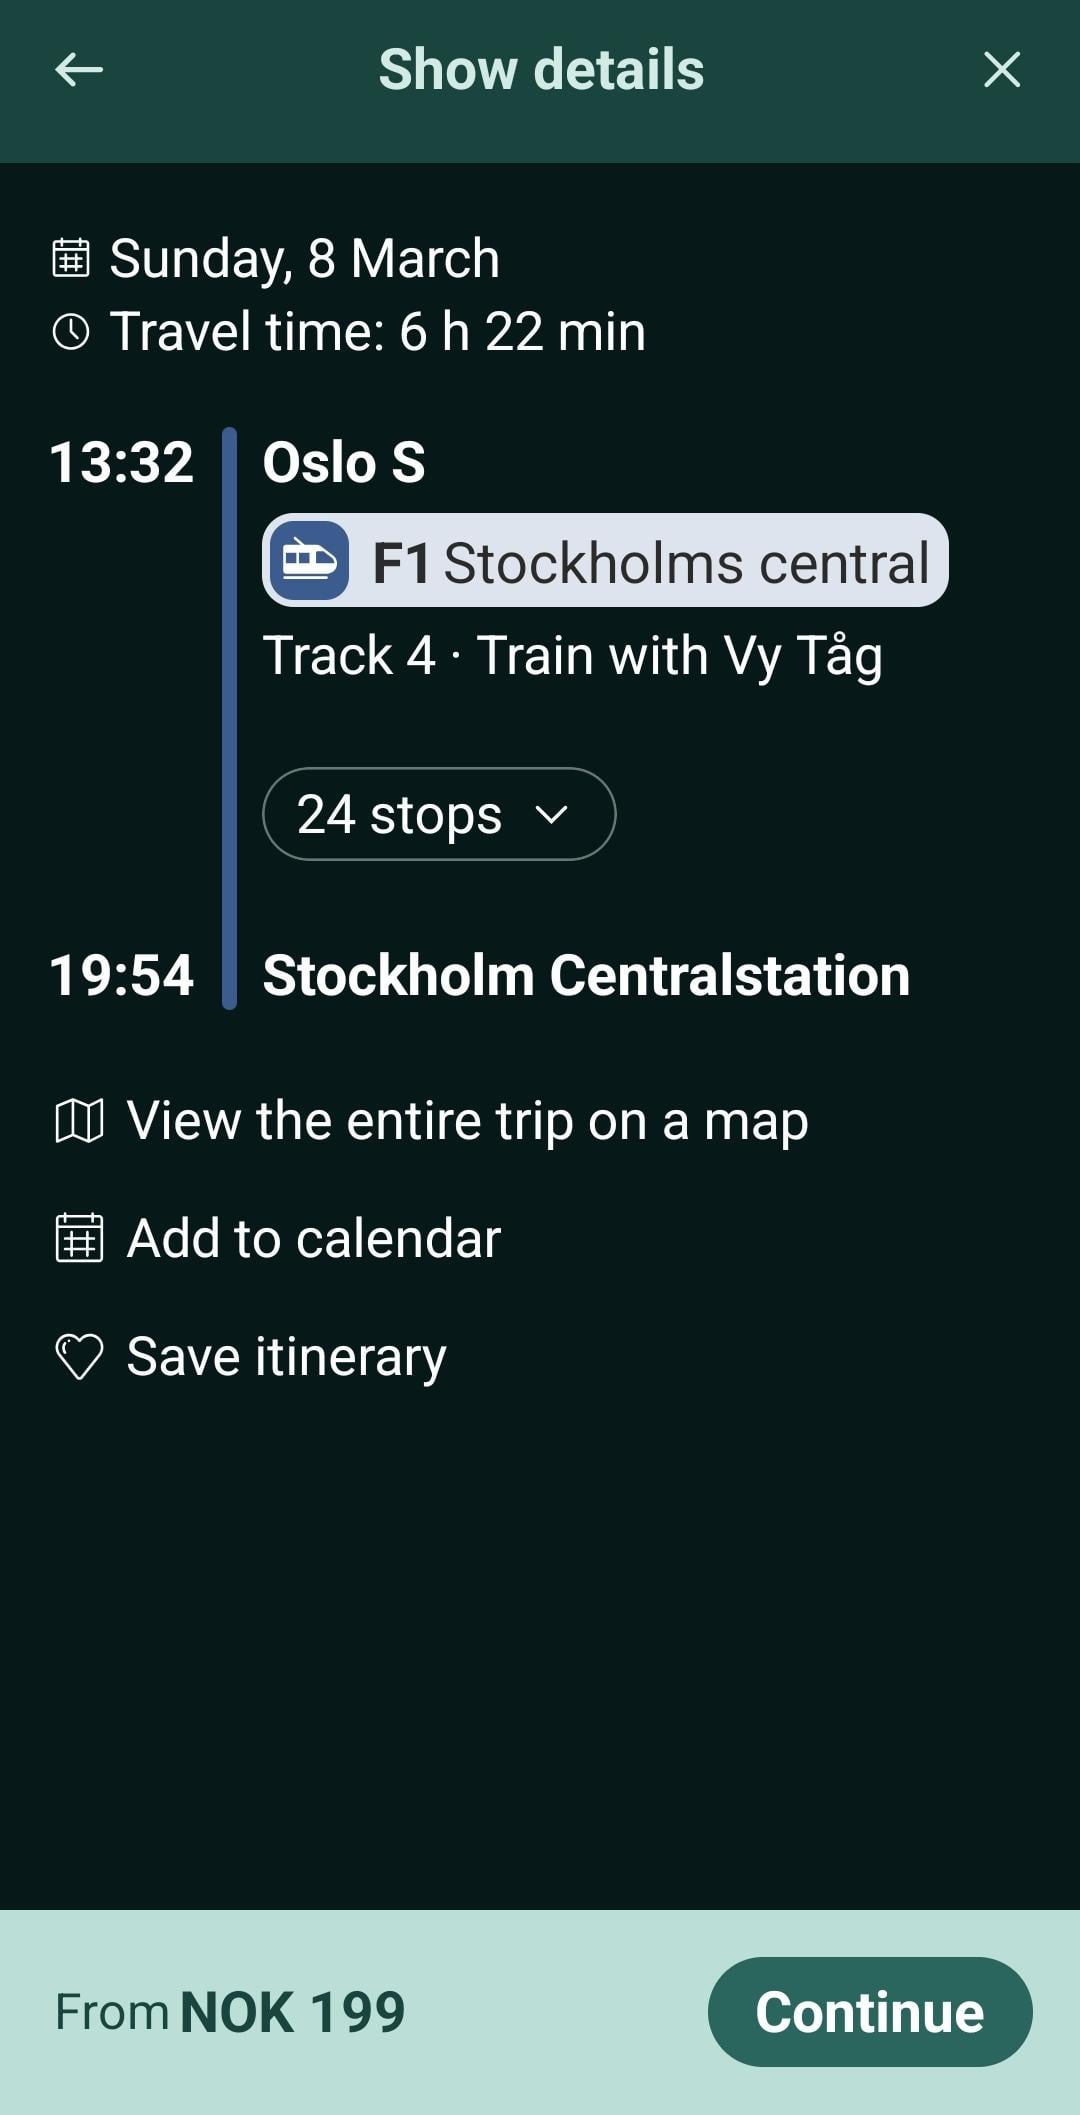Tap the train icon in the F1 badge

tap(309, 561)
